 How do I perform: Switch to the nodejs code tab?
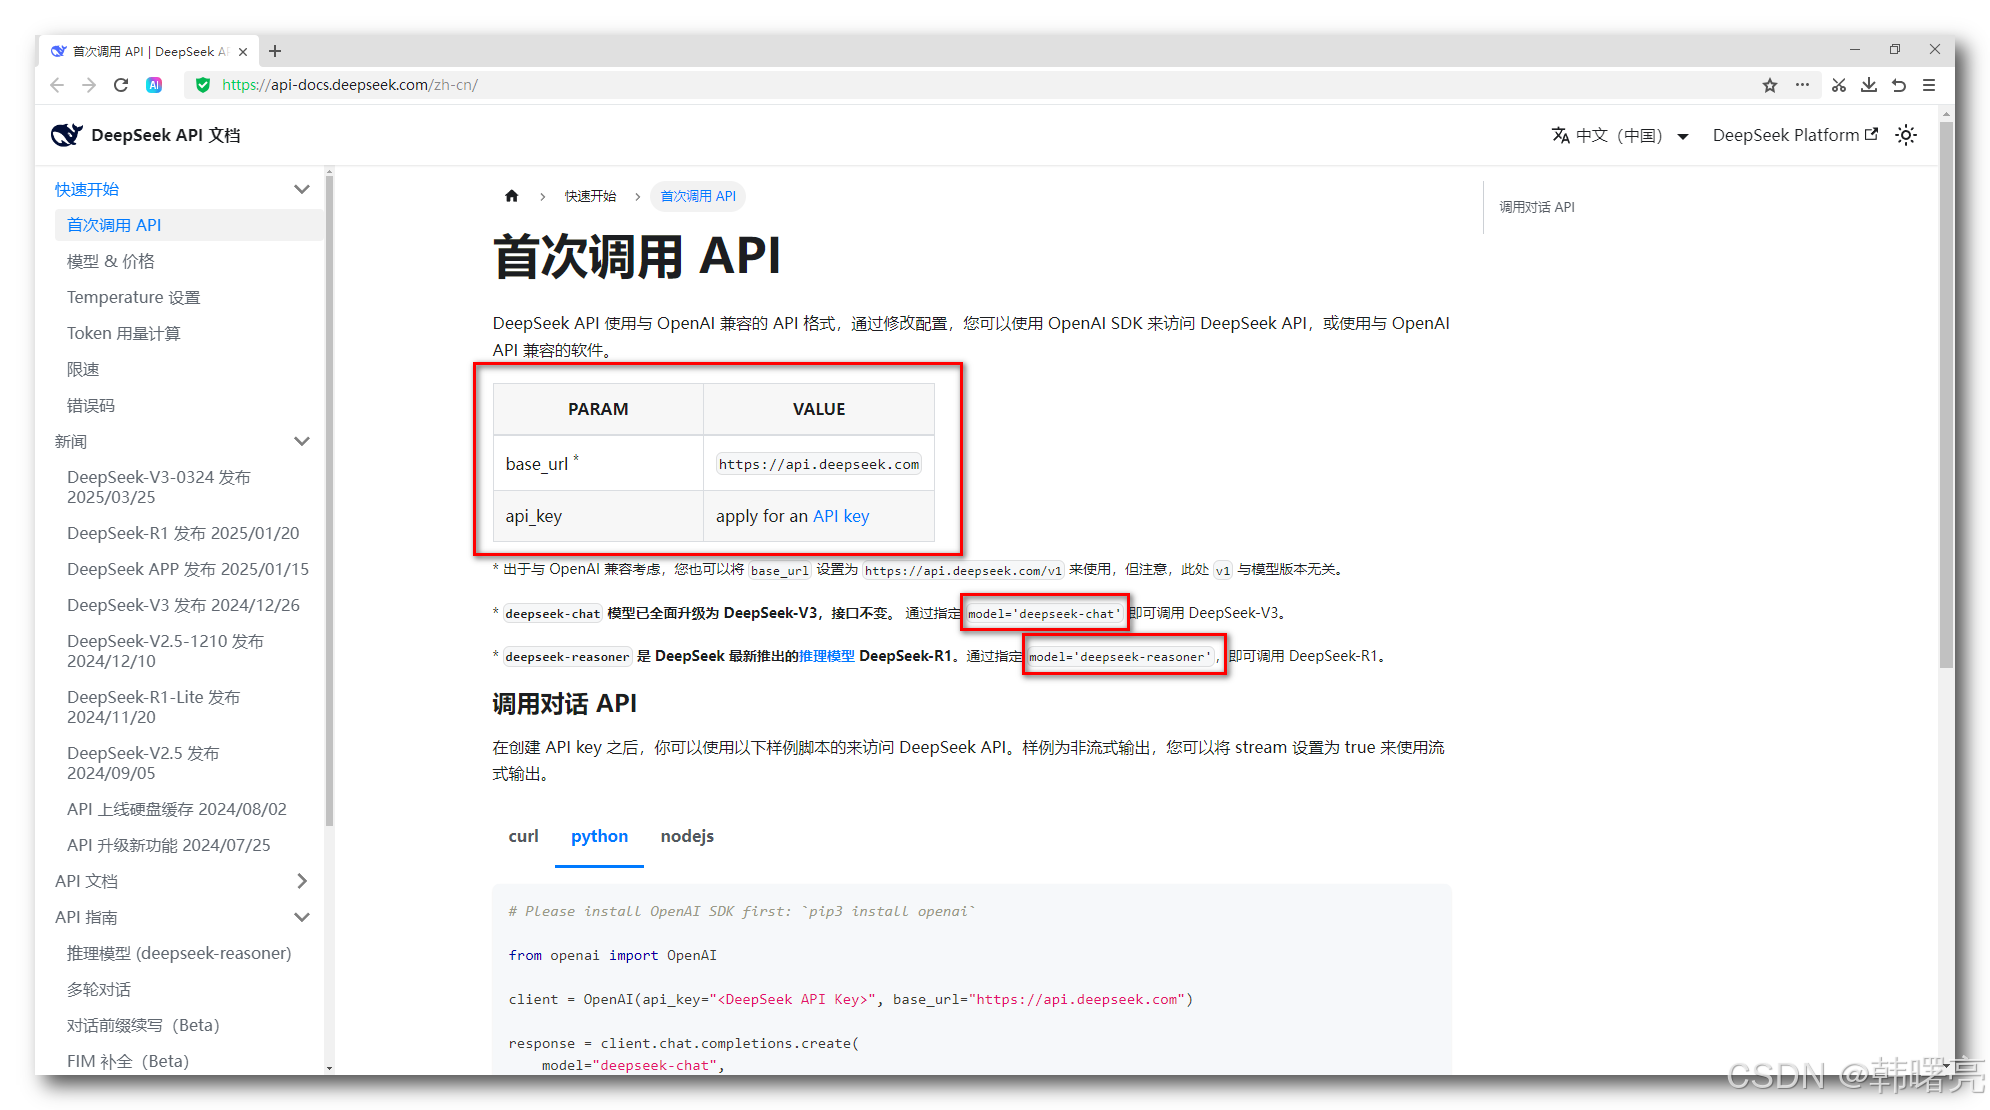click(687, 836)
